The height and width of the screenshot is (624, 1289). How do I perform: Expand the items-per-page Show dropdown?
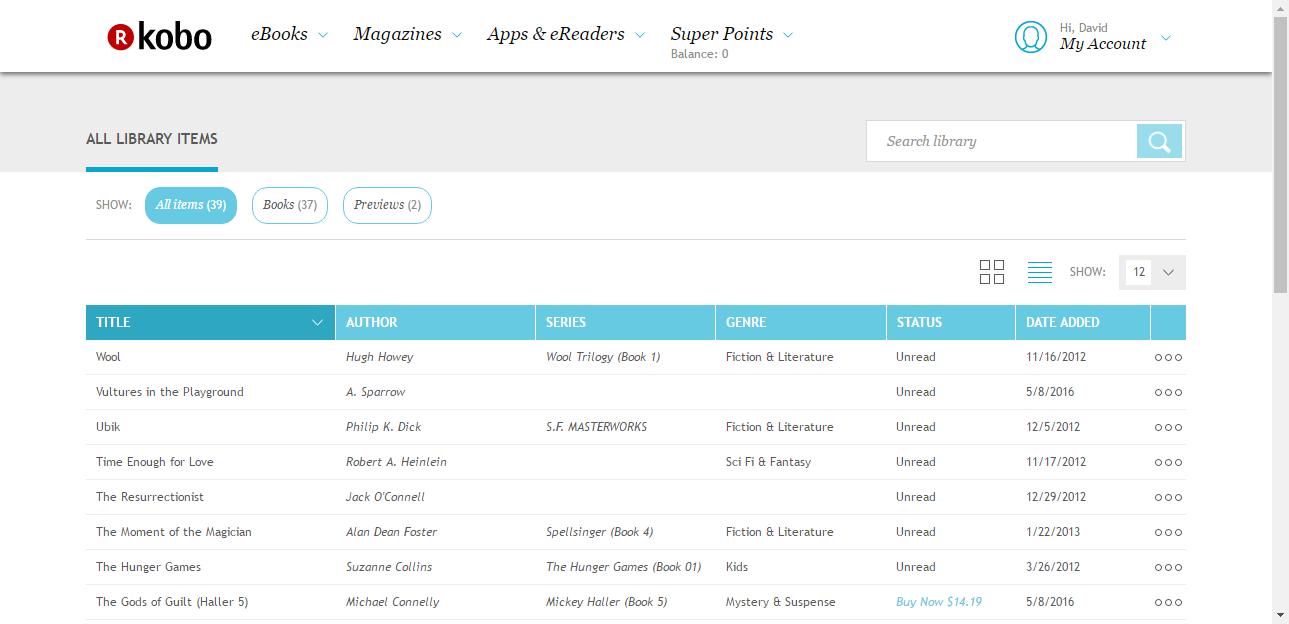(1152, 272)
